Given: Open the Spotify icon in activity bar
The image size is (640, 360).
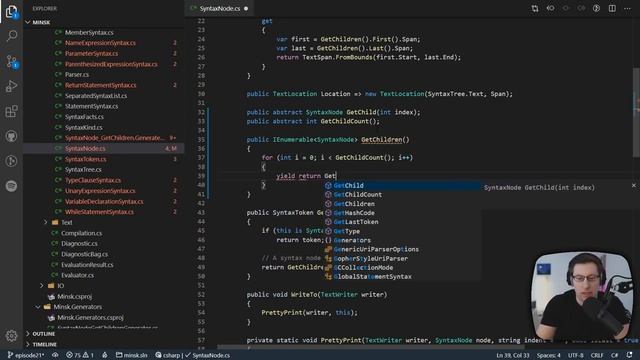Looking at the screenshot, I should click(11, 186).
